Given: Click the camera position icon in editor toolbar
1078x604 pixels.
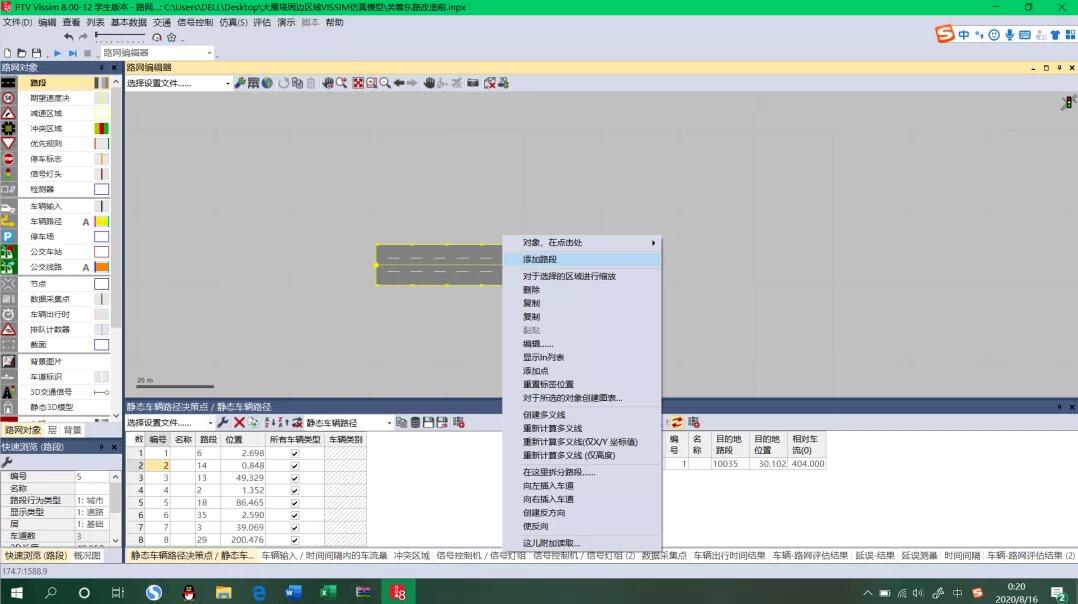Looking at the screenshot, I should coord(473,82).
